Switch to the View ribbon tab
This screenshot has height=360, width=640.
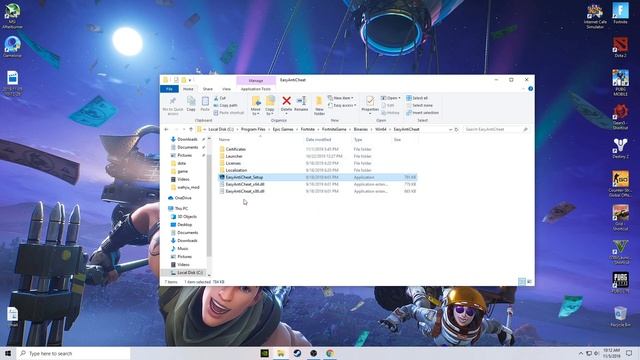click(227, 89)
